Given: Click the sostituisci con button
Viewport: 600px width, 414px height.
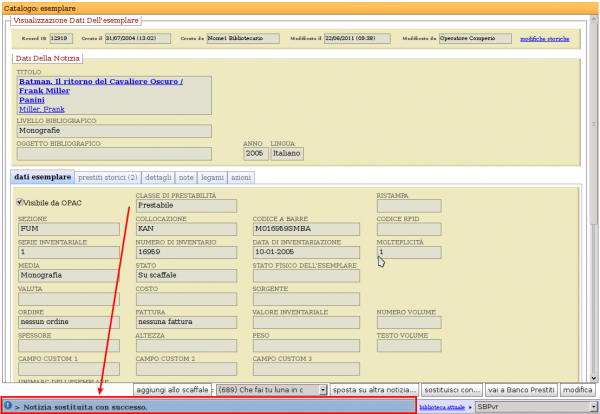Looking at the screenshot, I should (x=452, y=389).
